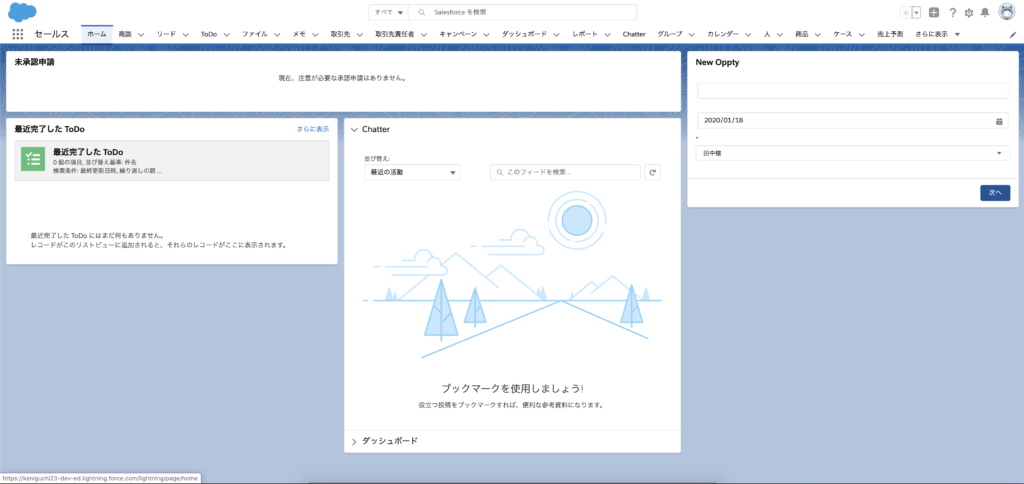Go to the ホーム tab
This screenshot has height=484, width=1024.
(x=97, y=34)
